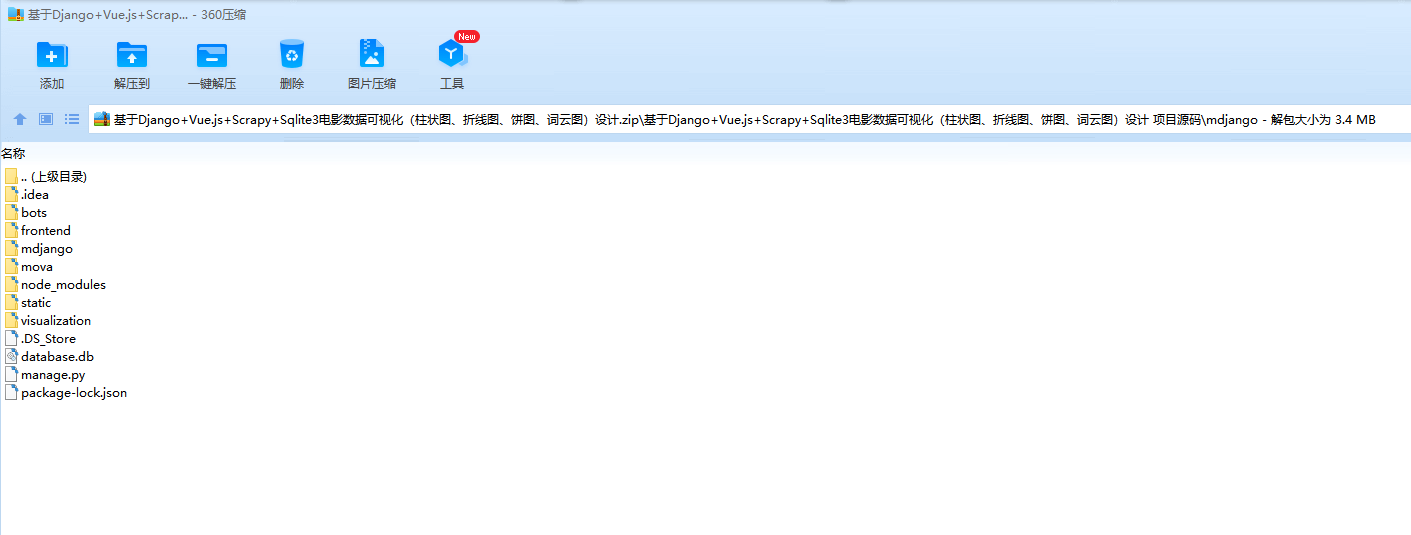Select the bots folder icon
The width and height of the screenshot is (1411, 535).
[11, 212]
